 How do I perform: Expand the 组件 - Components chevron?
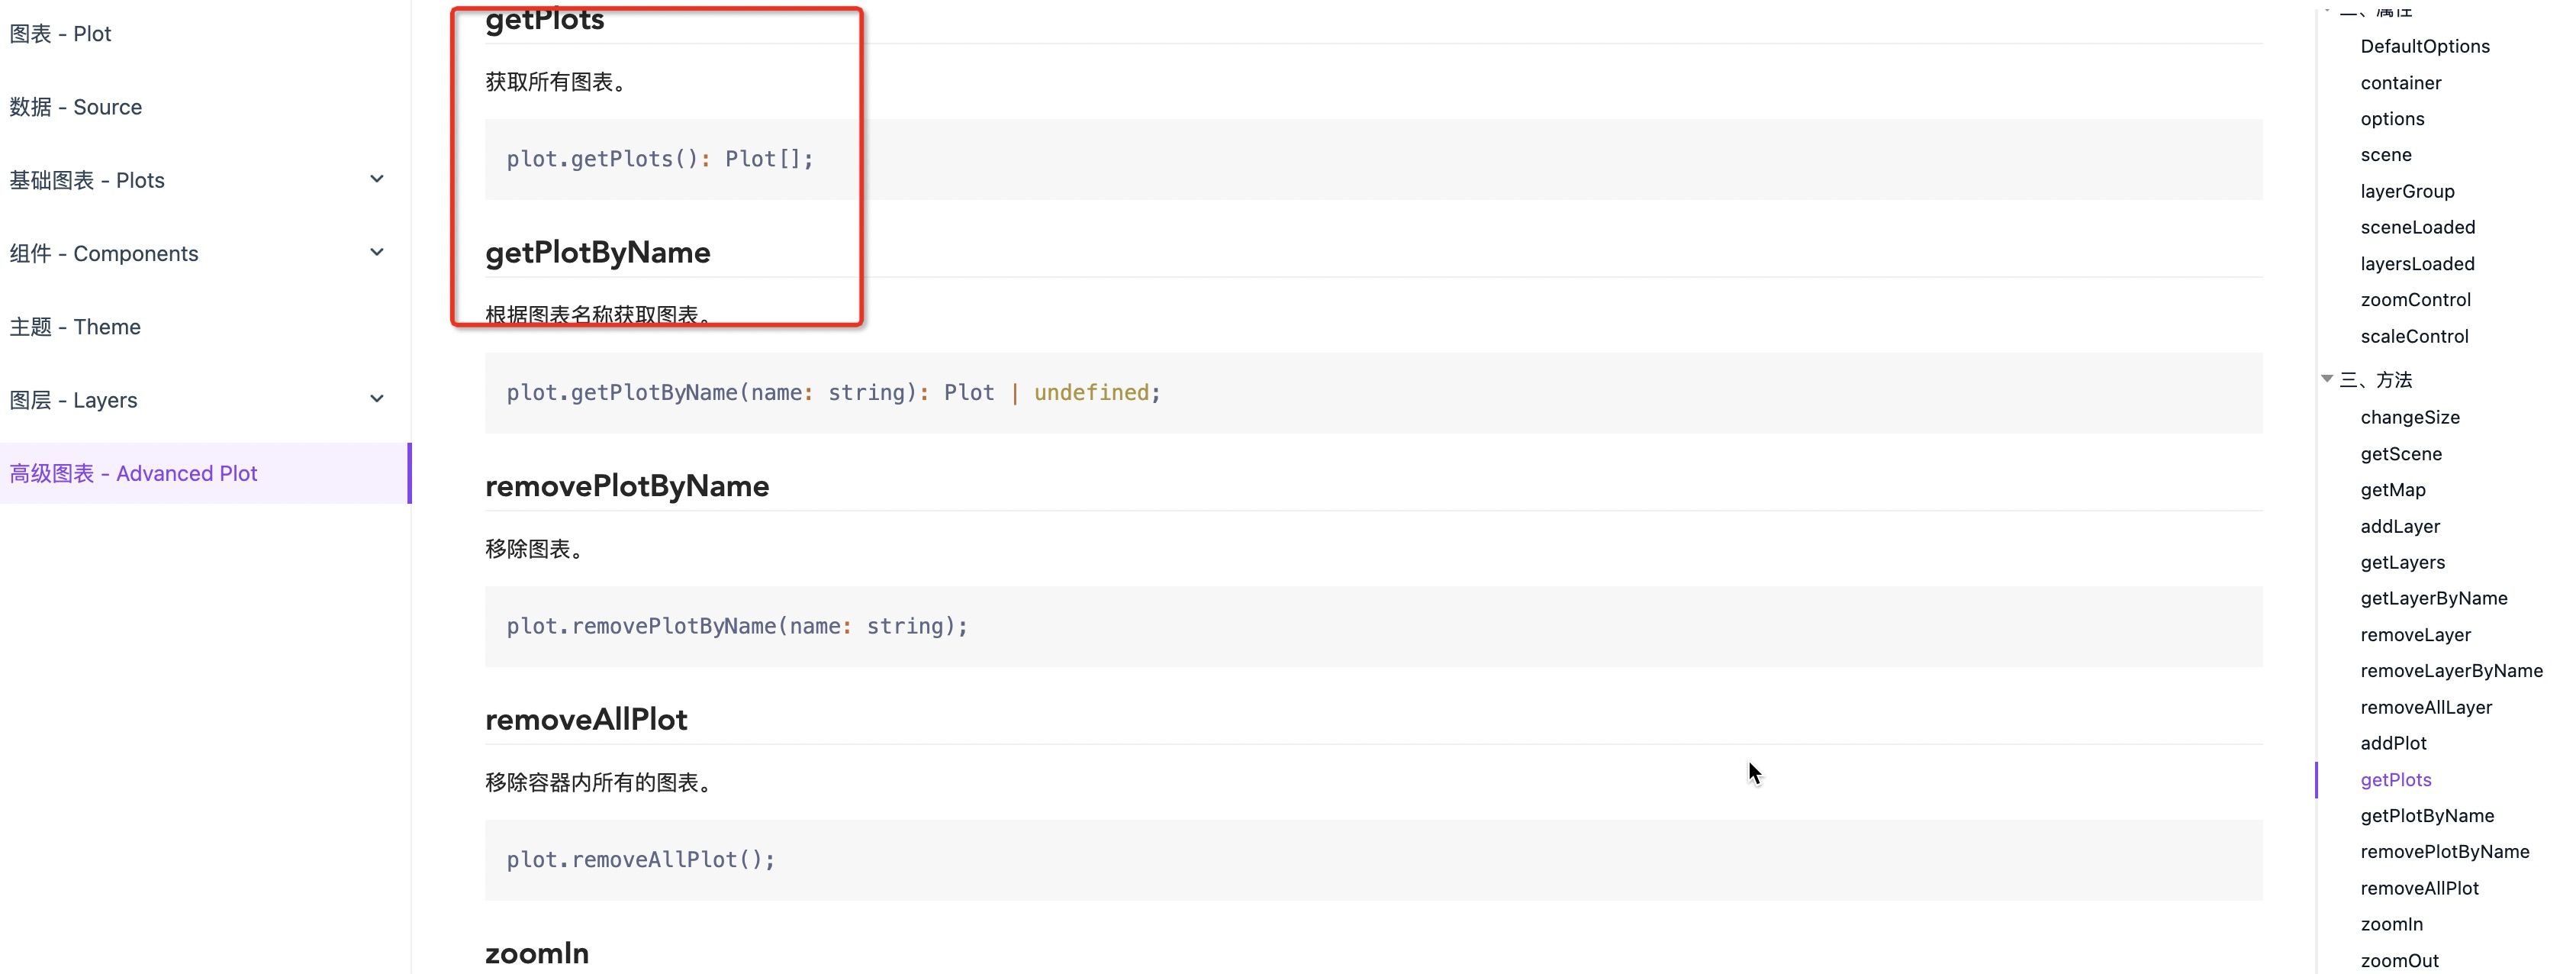(376, 253)
